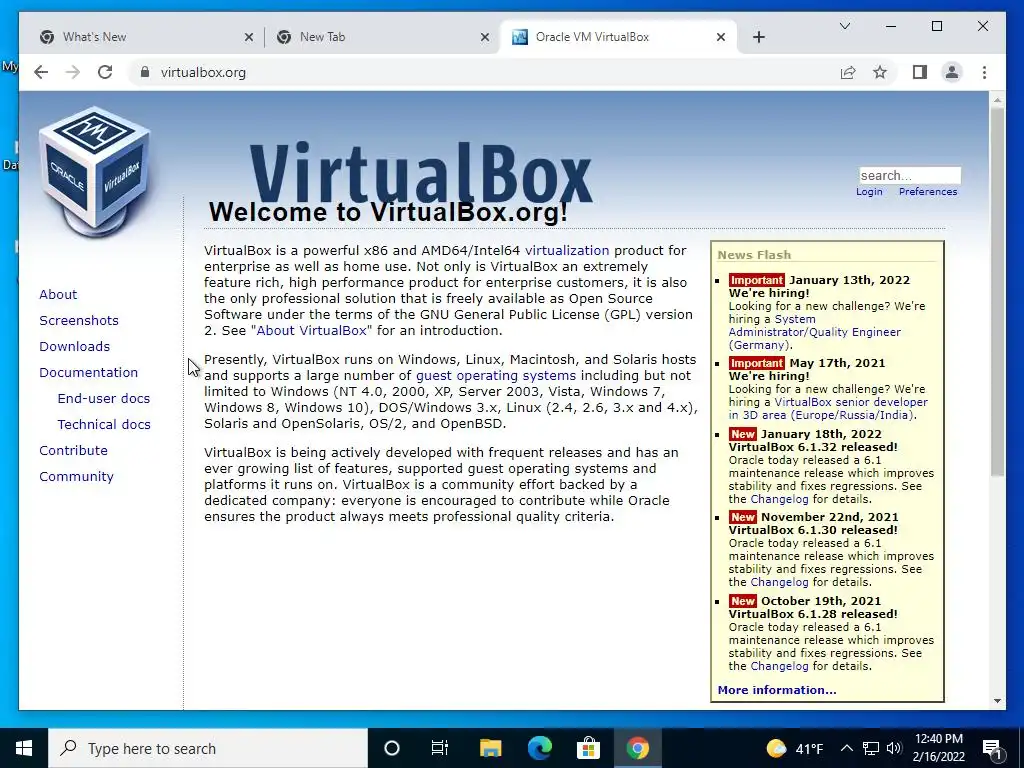Viewport: 1024px width, 768px height.
Task: Open the clock showing 12:40 PM
Action: [938, 748]
